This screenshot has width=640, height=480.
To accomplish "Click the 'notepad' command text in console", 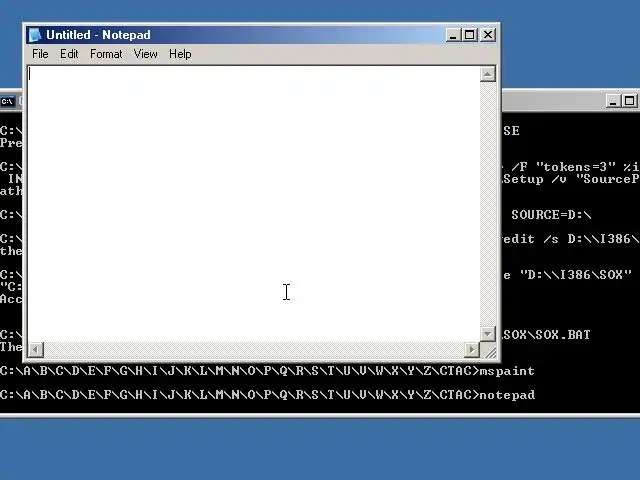I will [x=507, y=395].
